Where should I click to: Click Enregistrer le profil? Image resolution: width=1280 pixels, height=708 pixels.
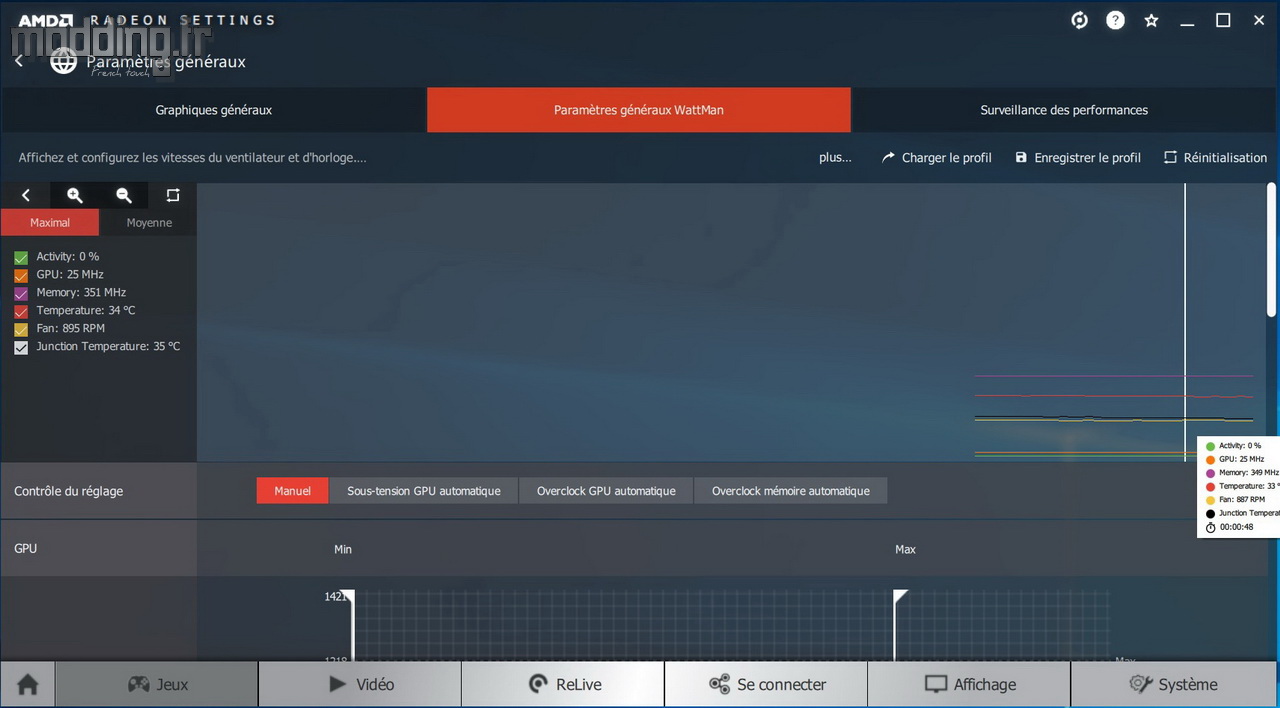click(1078, 157)
